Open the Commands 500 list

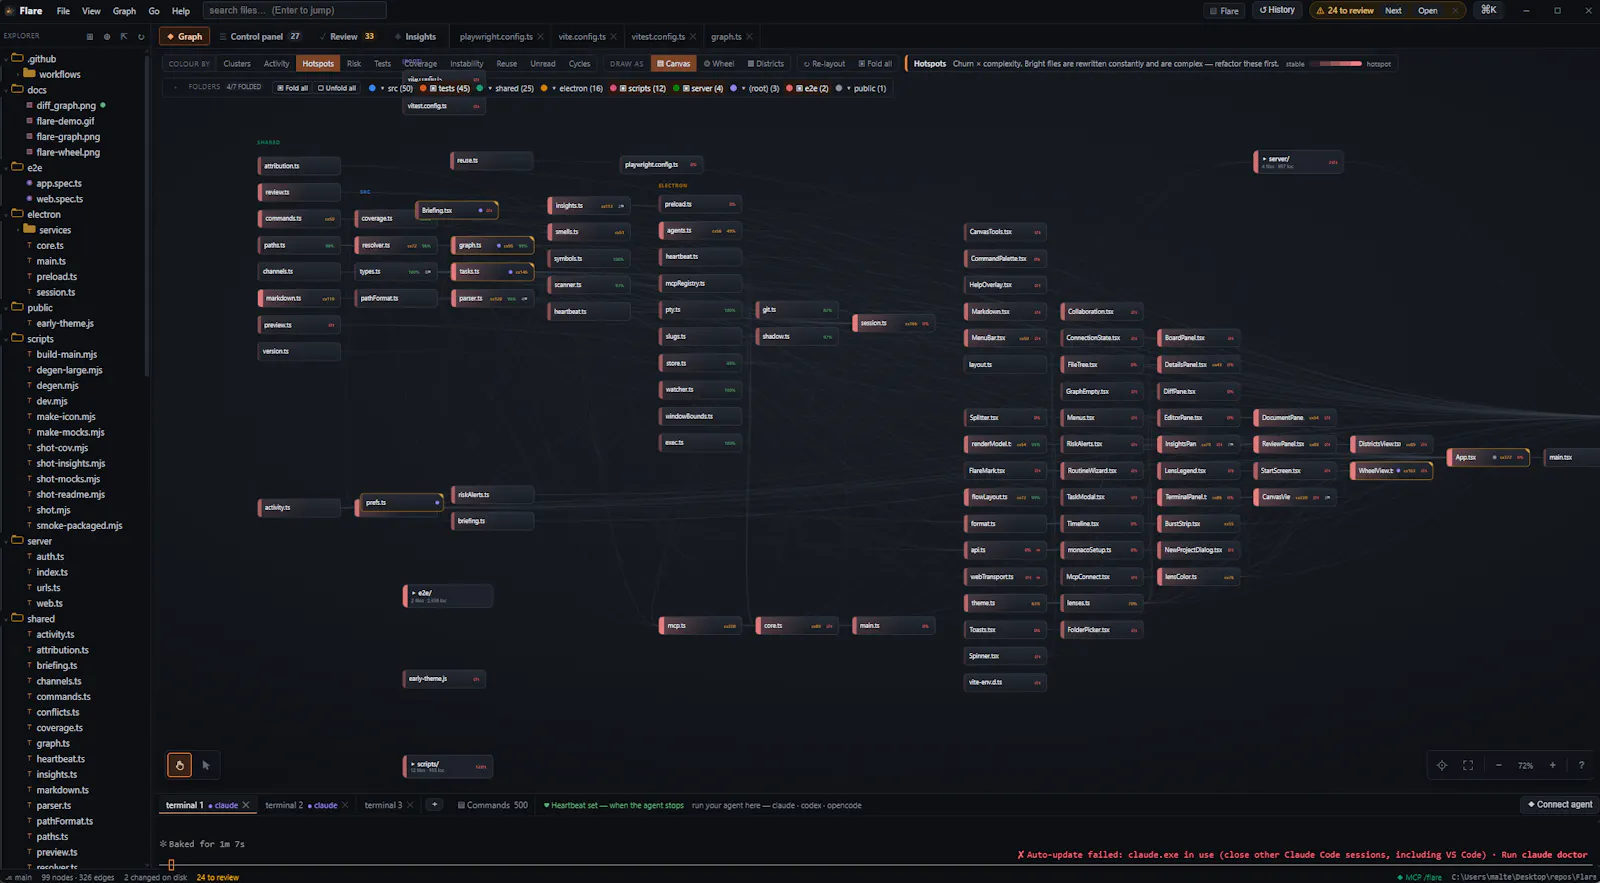pos(493,805)
